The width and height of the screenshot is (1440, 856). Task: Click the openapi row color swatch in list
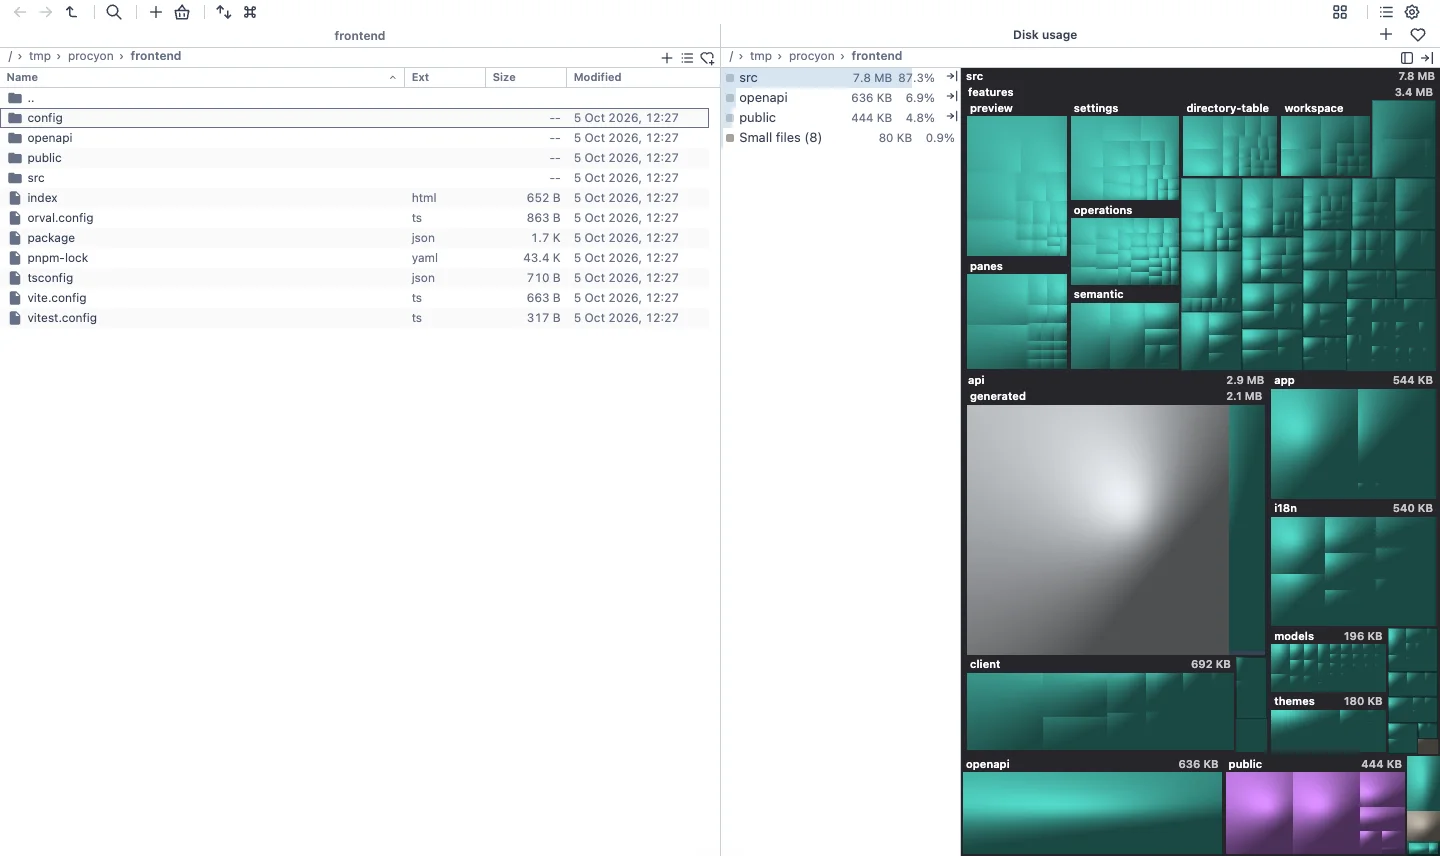730,98
